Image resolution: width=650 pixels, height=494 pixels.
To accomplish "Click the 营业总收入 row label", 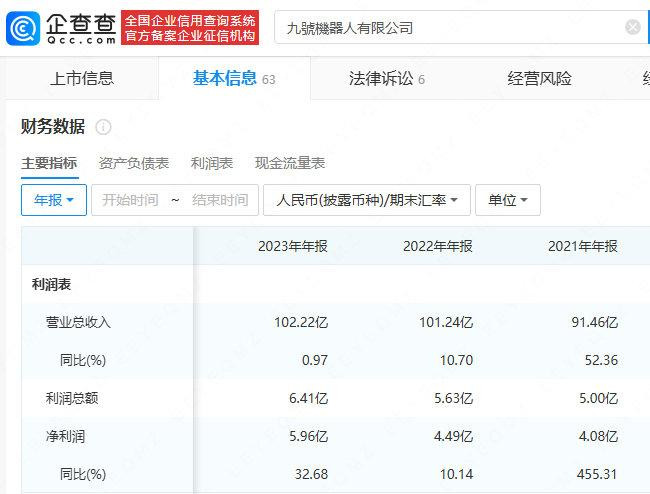I will pos(78,322).
